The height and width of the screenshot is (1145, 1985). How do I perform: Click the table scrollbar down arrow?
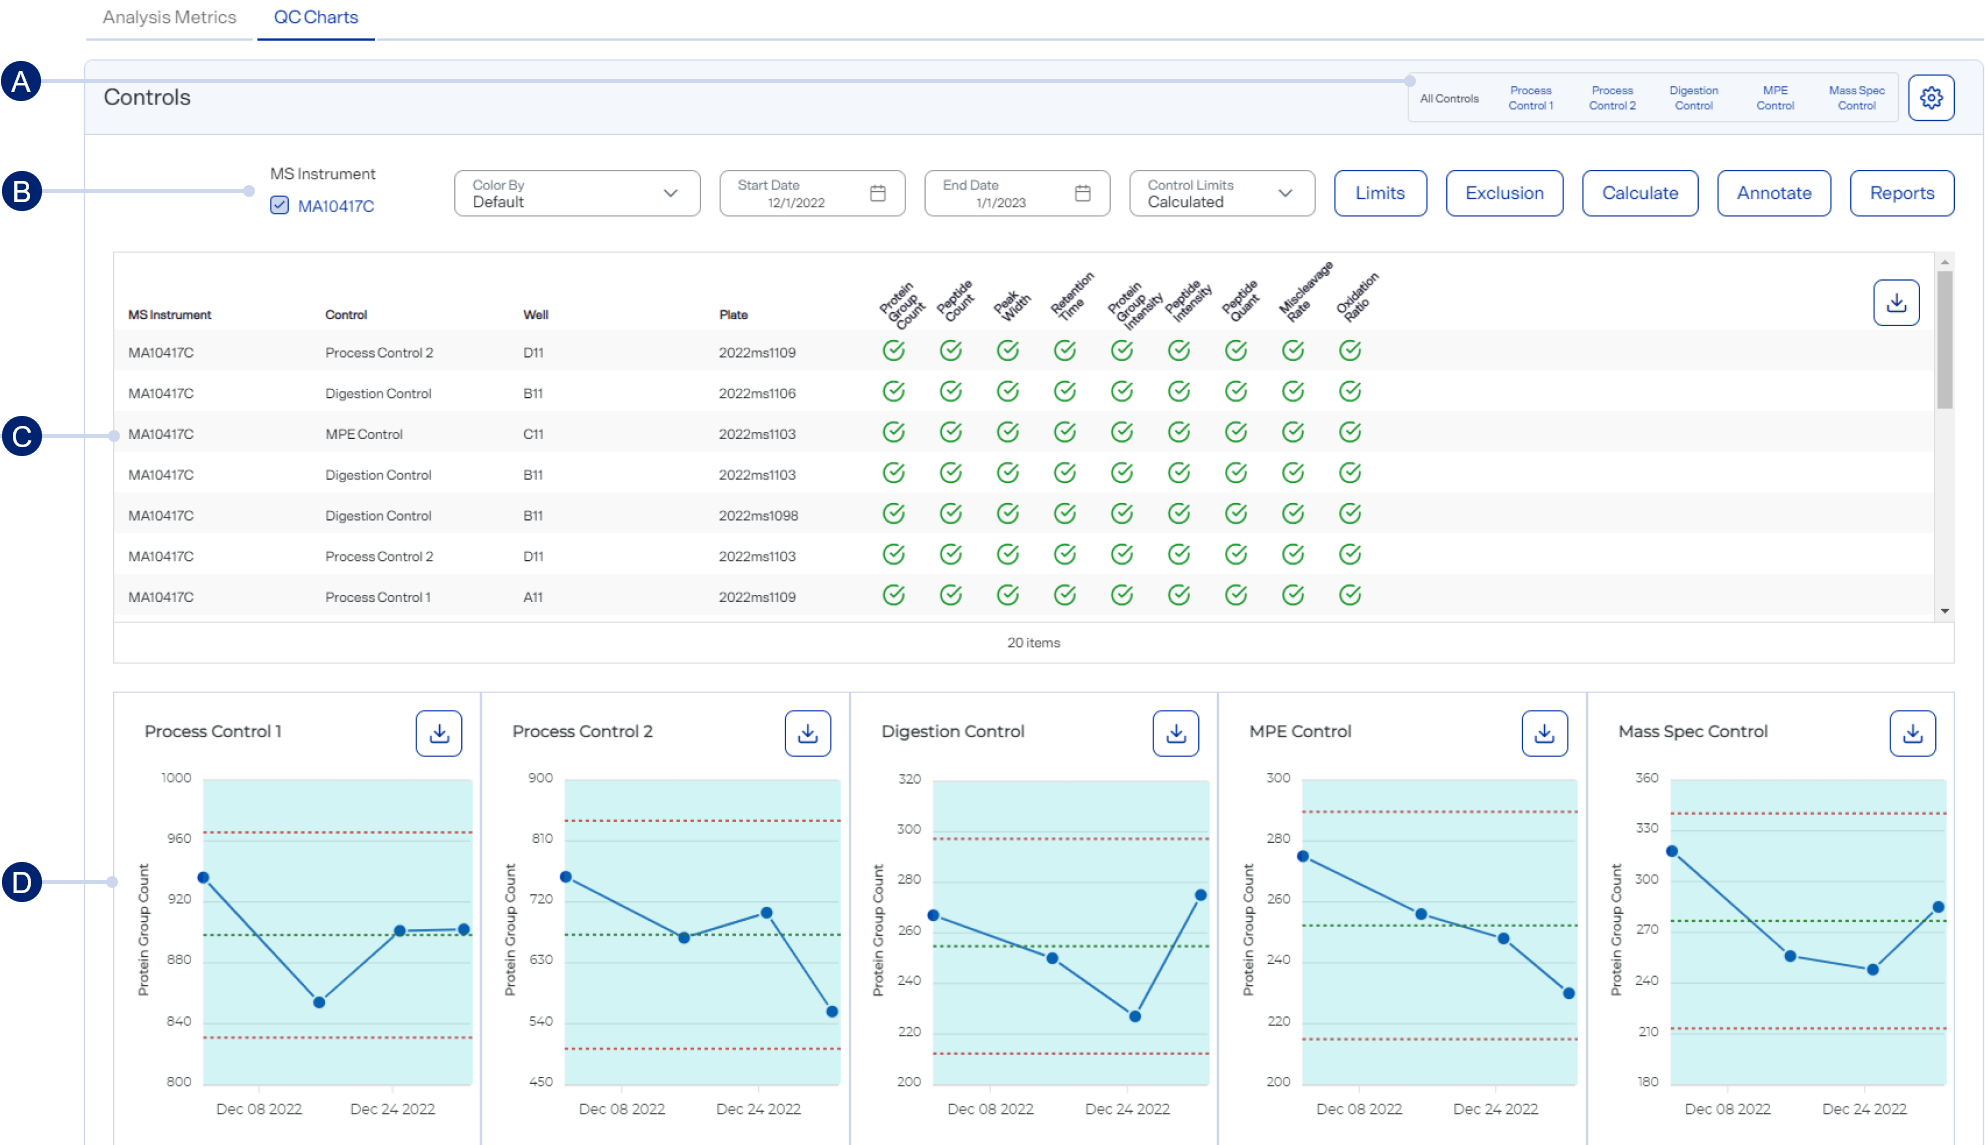pos(1945,611)
